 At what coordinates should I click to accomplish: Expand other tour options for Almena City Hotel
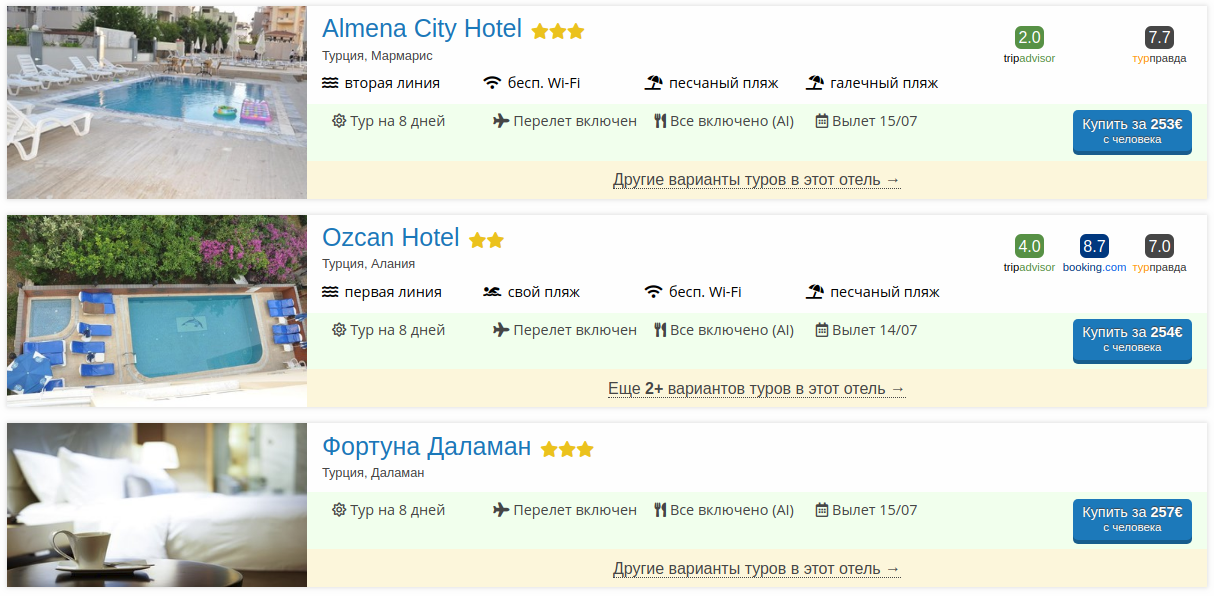coord(756,180)
